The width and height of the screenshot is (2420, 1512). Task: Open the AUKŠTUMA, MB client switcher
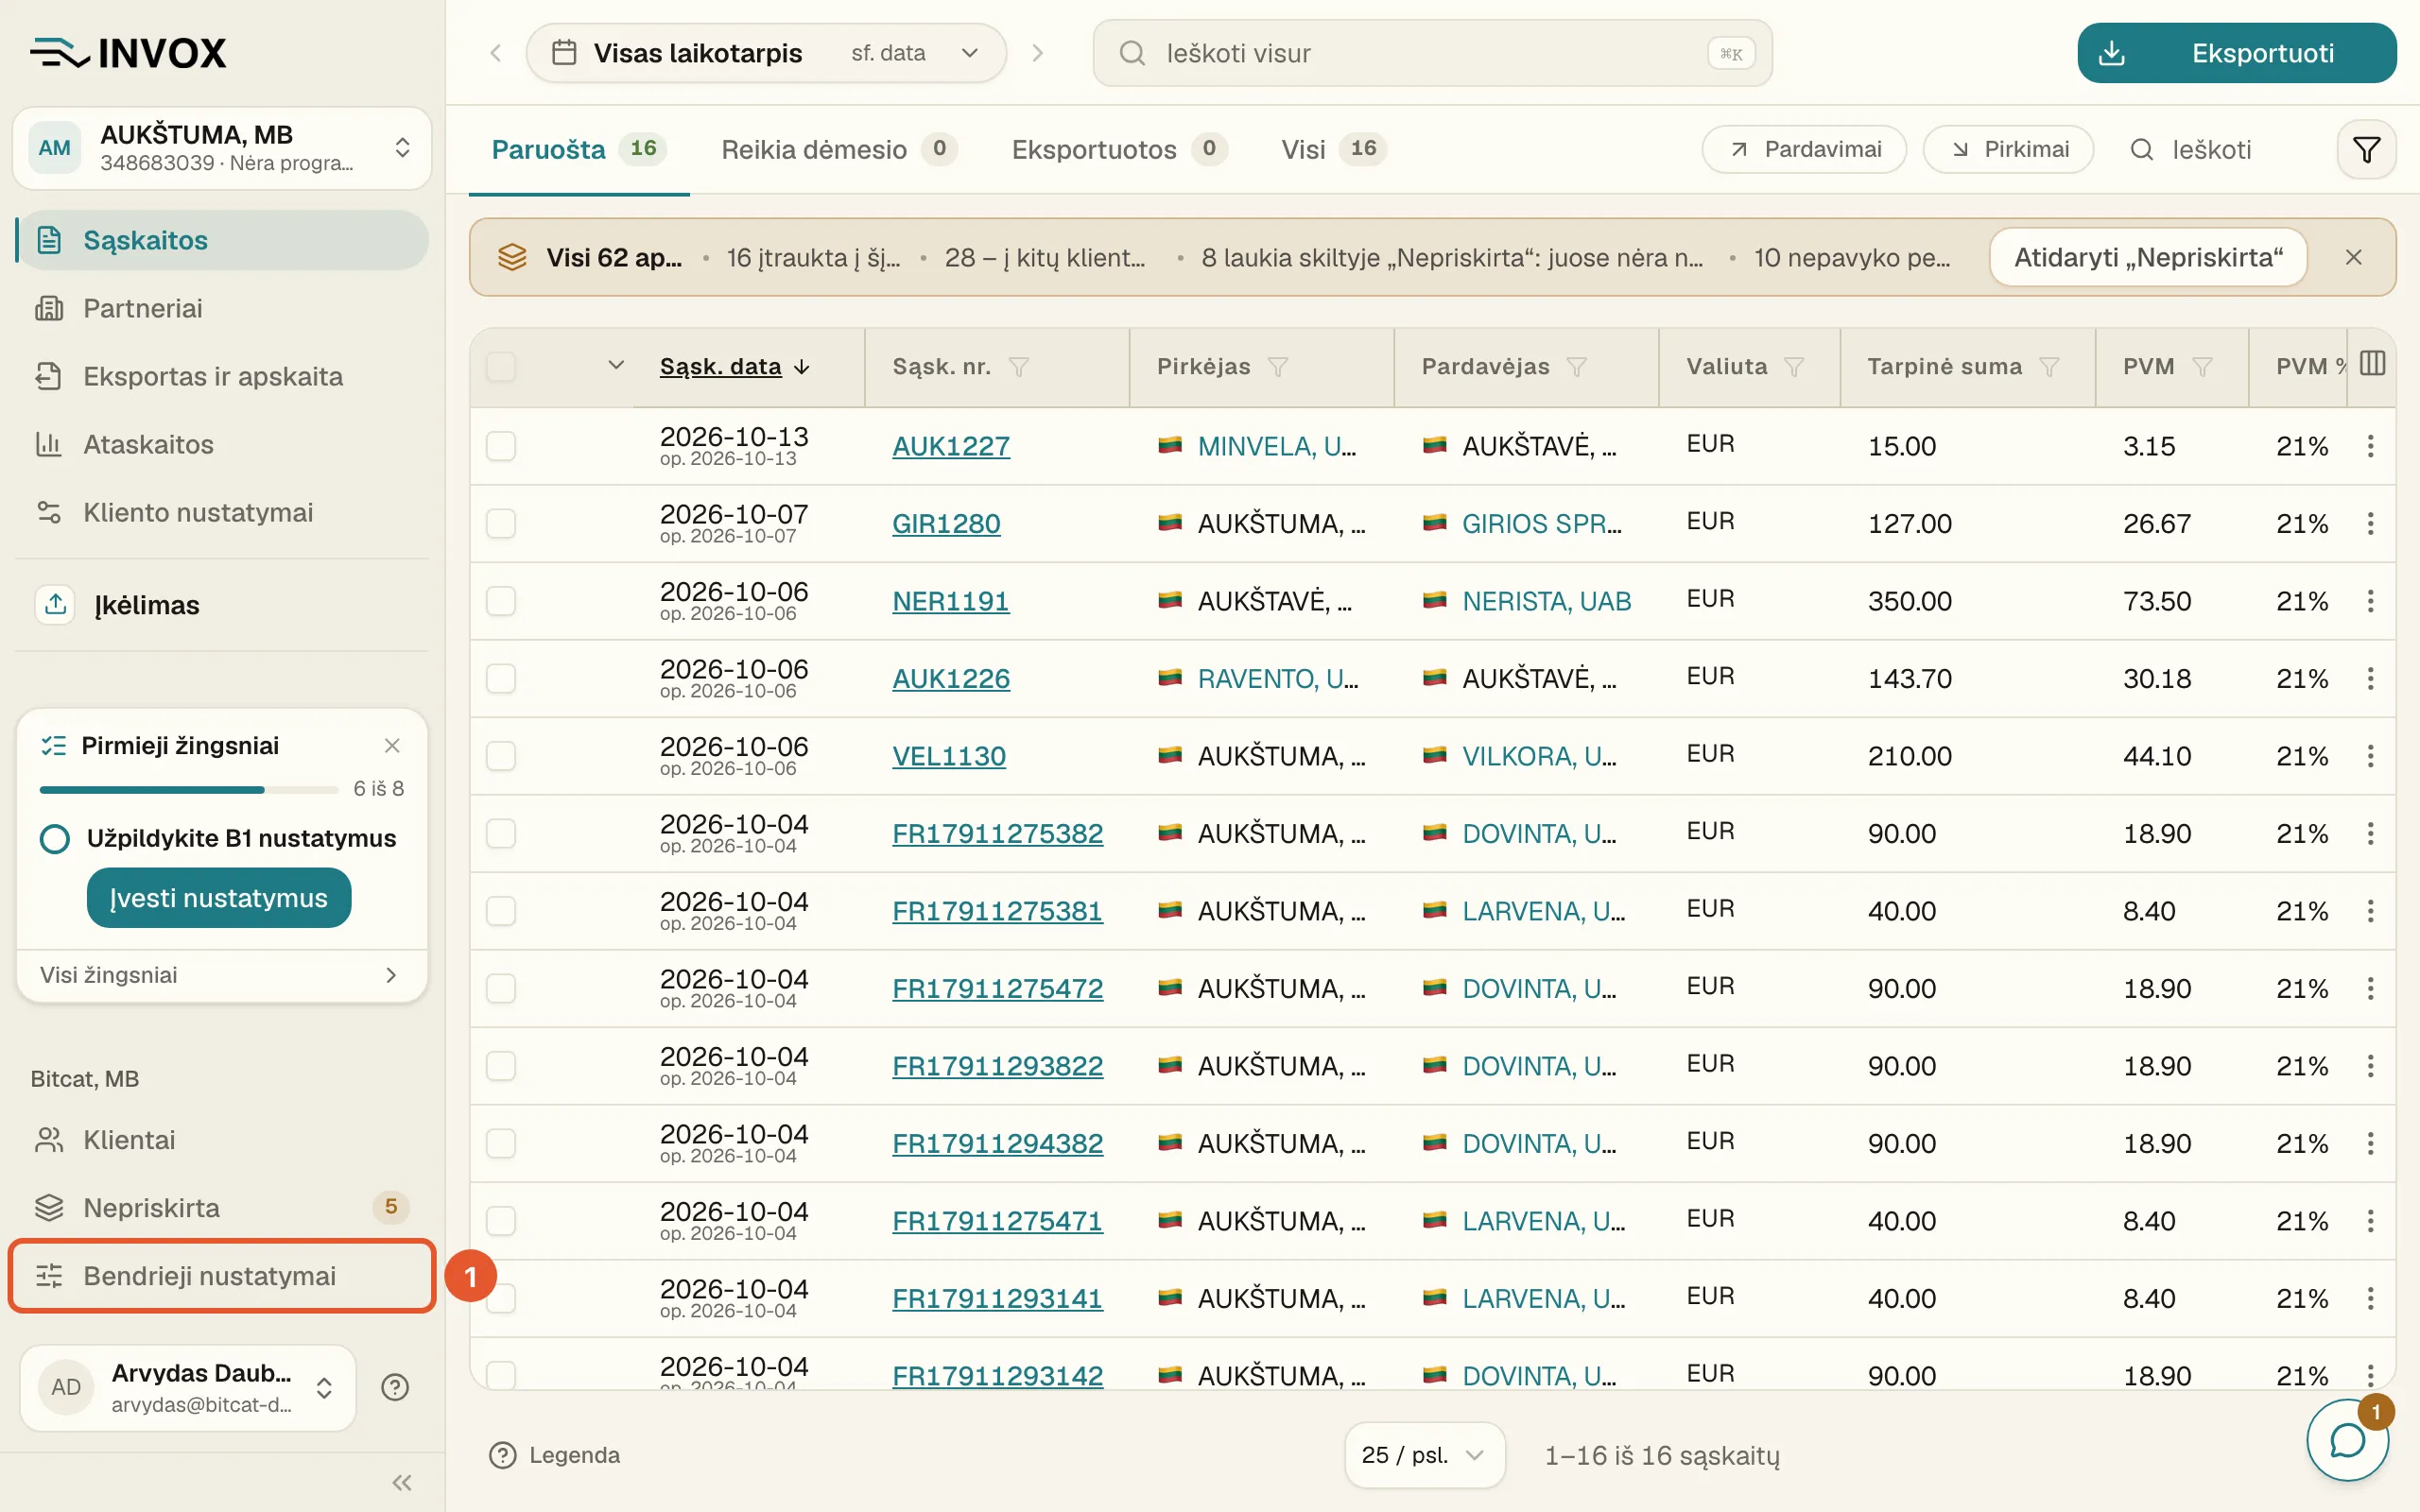pyautogui.click(x=222, y=148)
